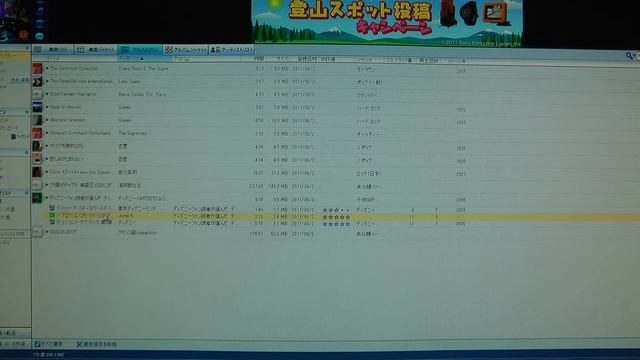
Task: Switch to the first song list tab
Action: pyautogui.click(x=53, y=49)
